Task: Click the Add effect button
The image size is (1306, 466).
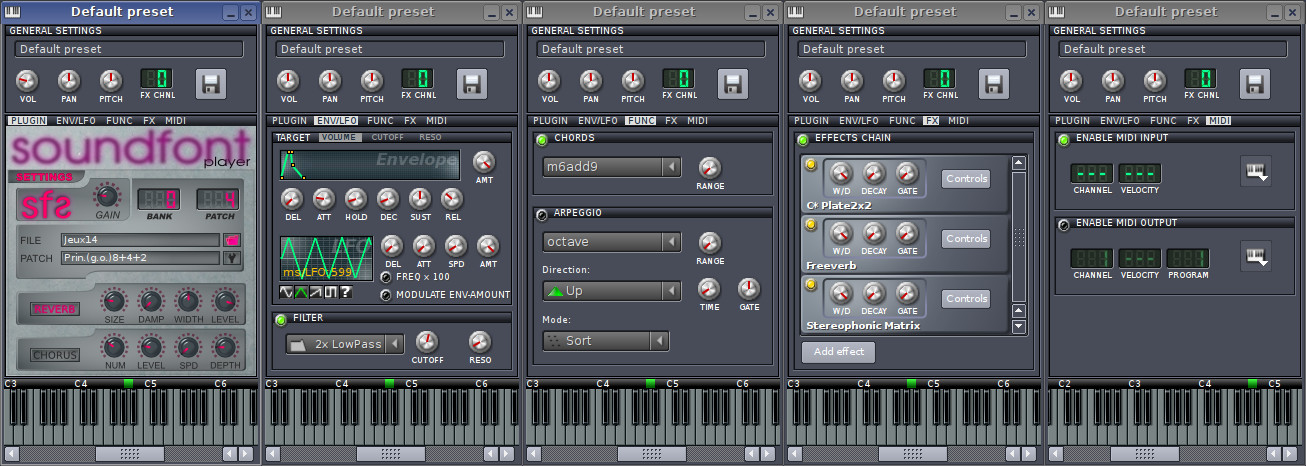Action: (x=838, y=352)
